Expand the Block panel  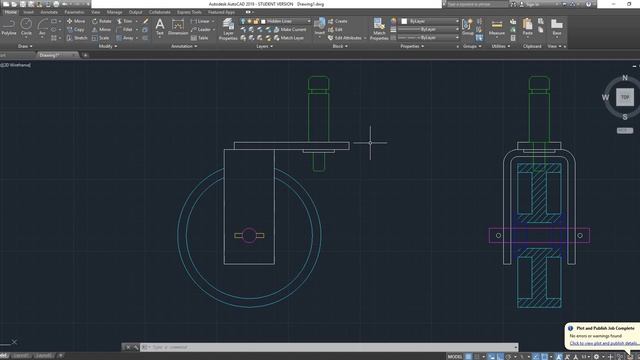point(340,46)
